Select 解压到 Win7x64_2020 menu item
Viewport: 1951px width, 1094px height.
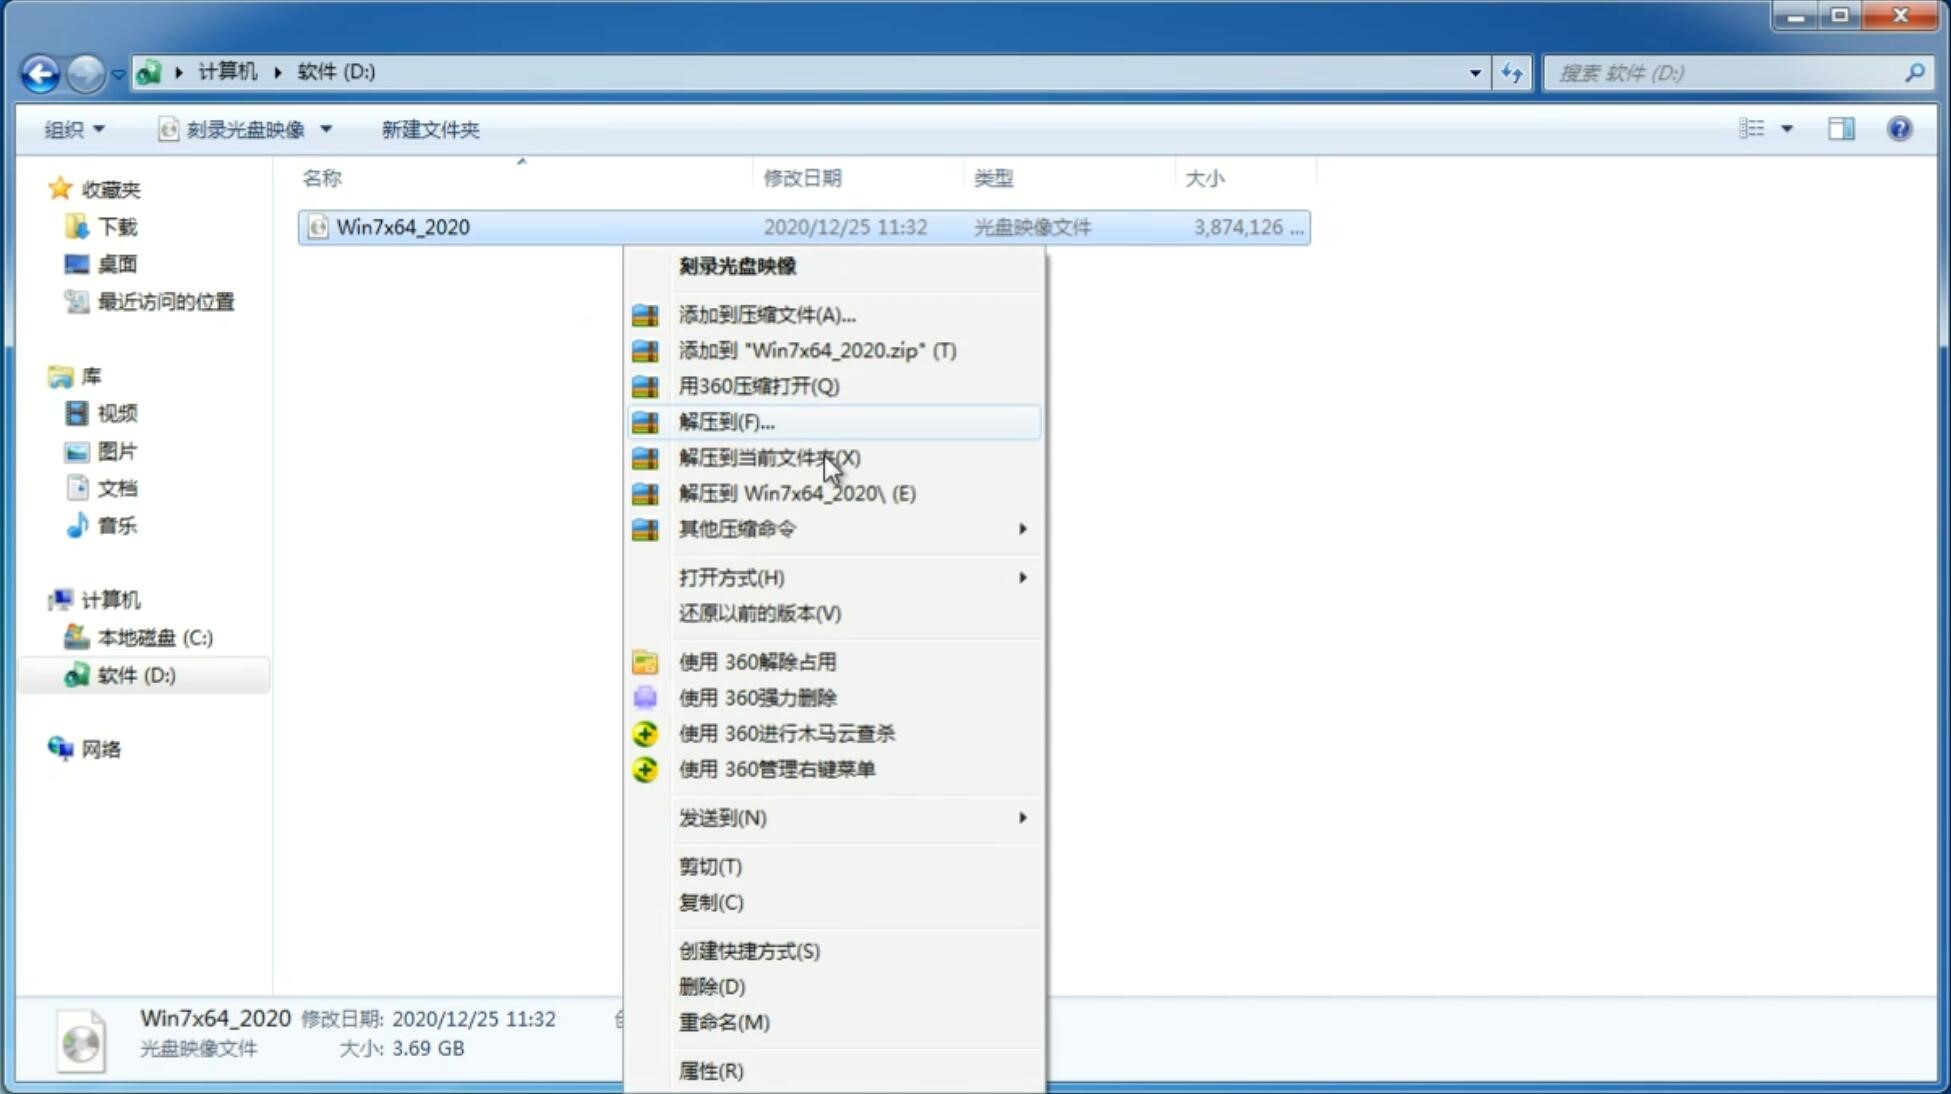pyautogui.click(x=797, y=492)
